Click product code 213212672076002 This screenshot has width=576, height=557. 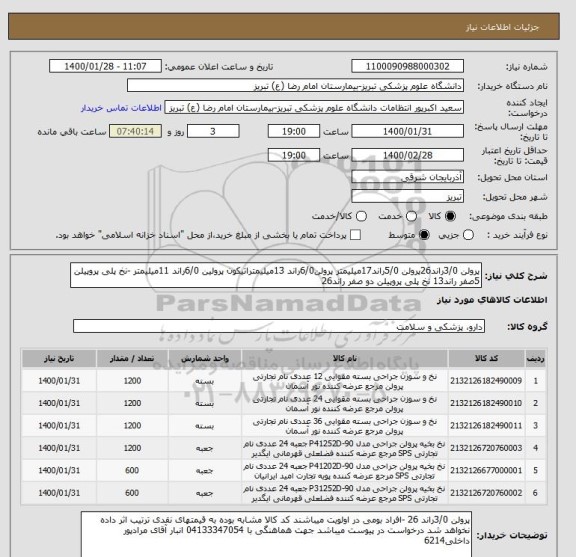486,493
